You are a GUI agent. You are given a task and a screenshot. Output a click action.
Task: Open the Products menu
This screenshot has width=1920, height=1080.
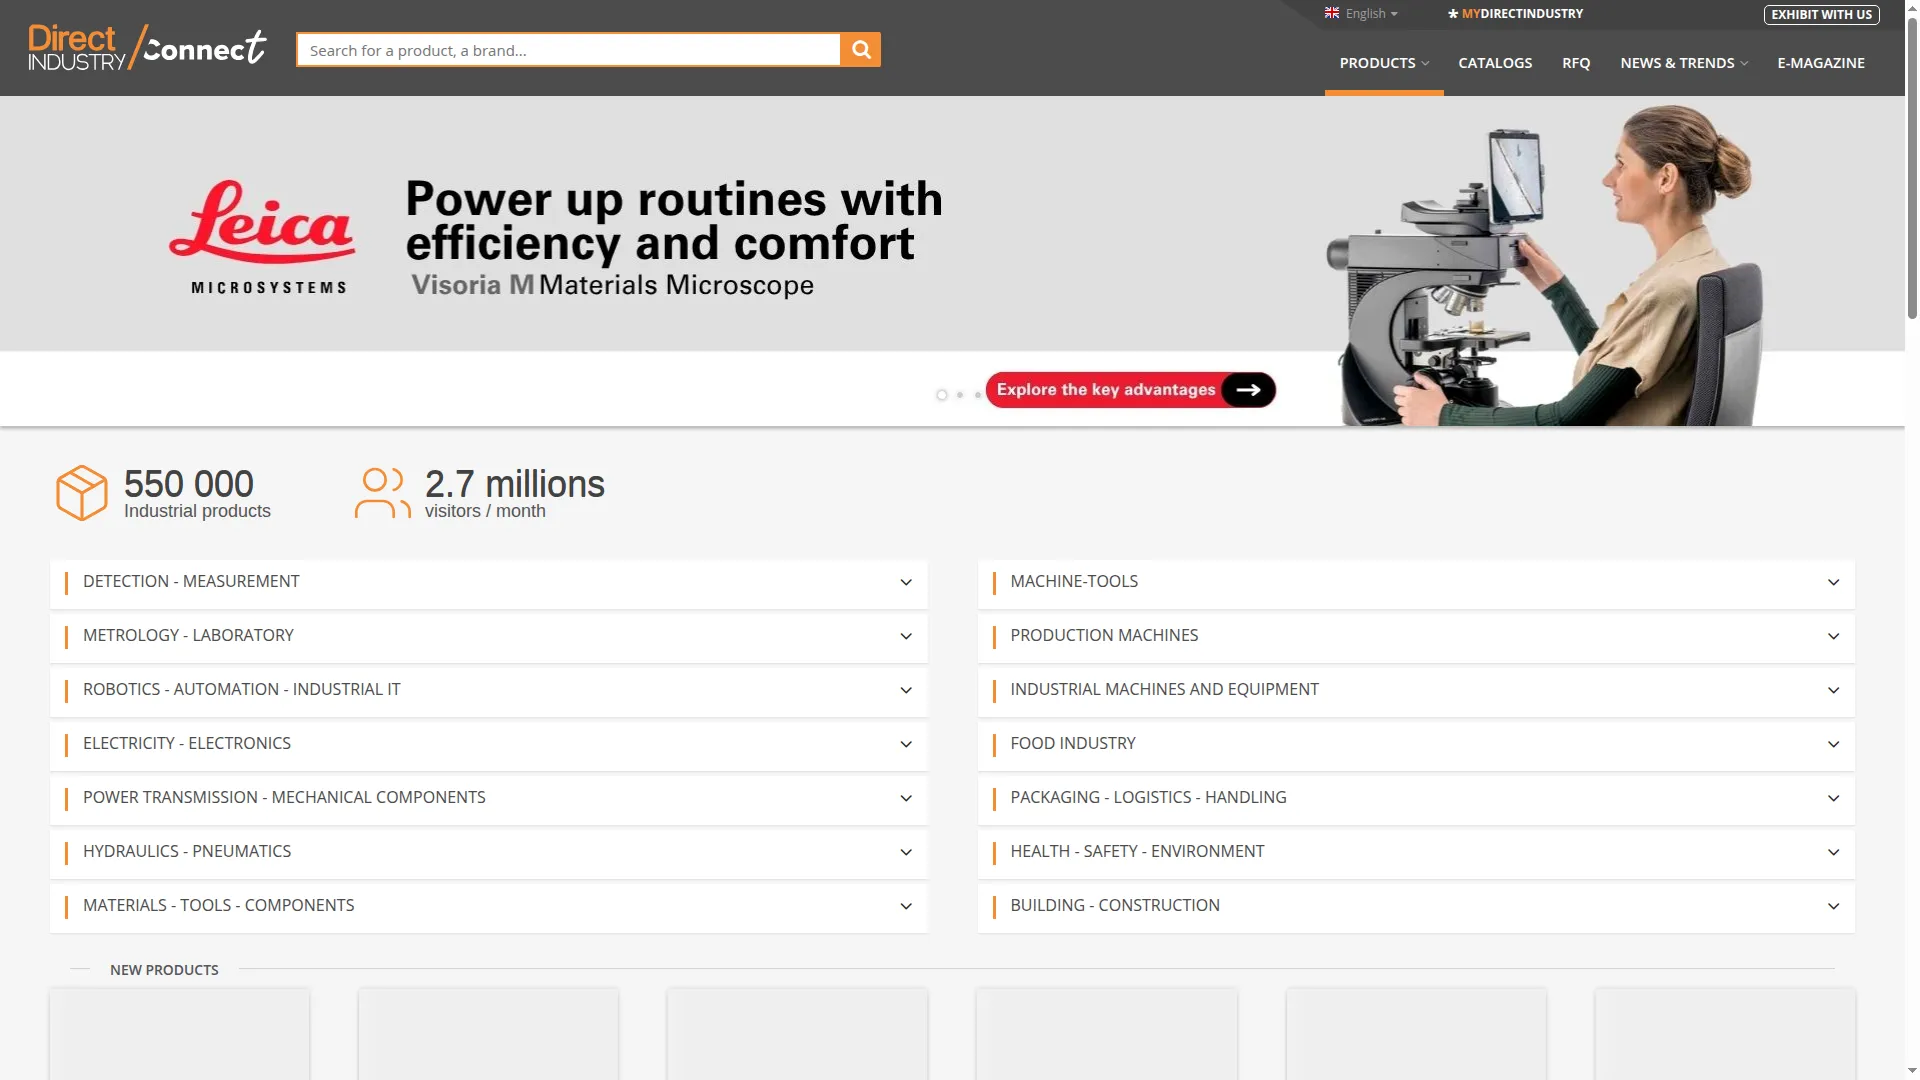pyautogui.click(x=1384, y=63)
